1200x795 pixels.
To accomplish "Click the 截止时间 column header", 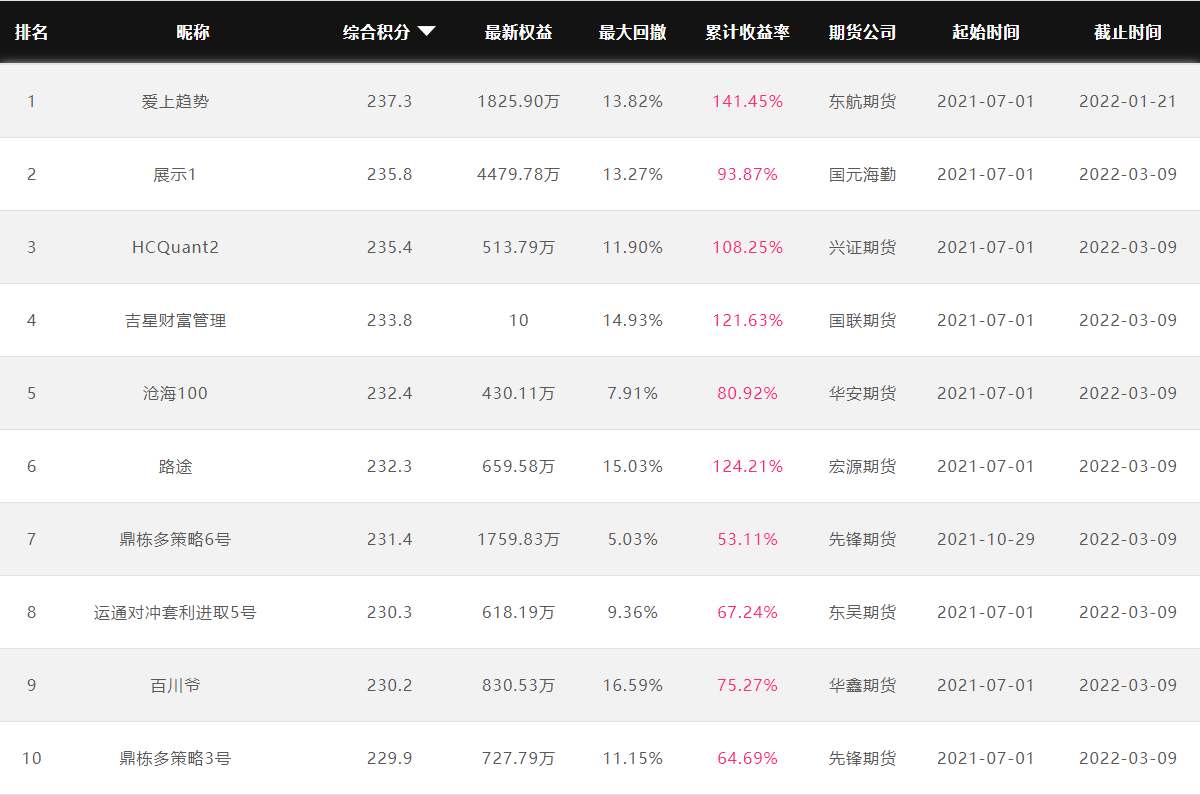I will pos(1128,32).
